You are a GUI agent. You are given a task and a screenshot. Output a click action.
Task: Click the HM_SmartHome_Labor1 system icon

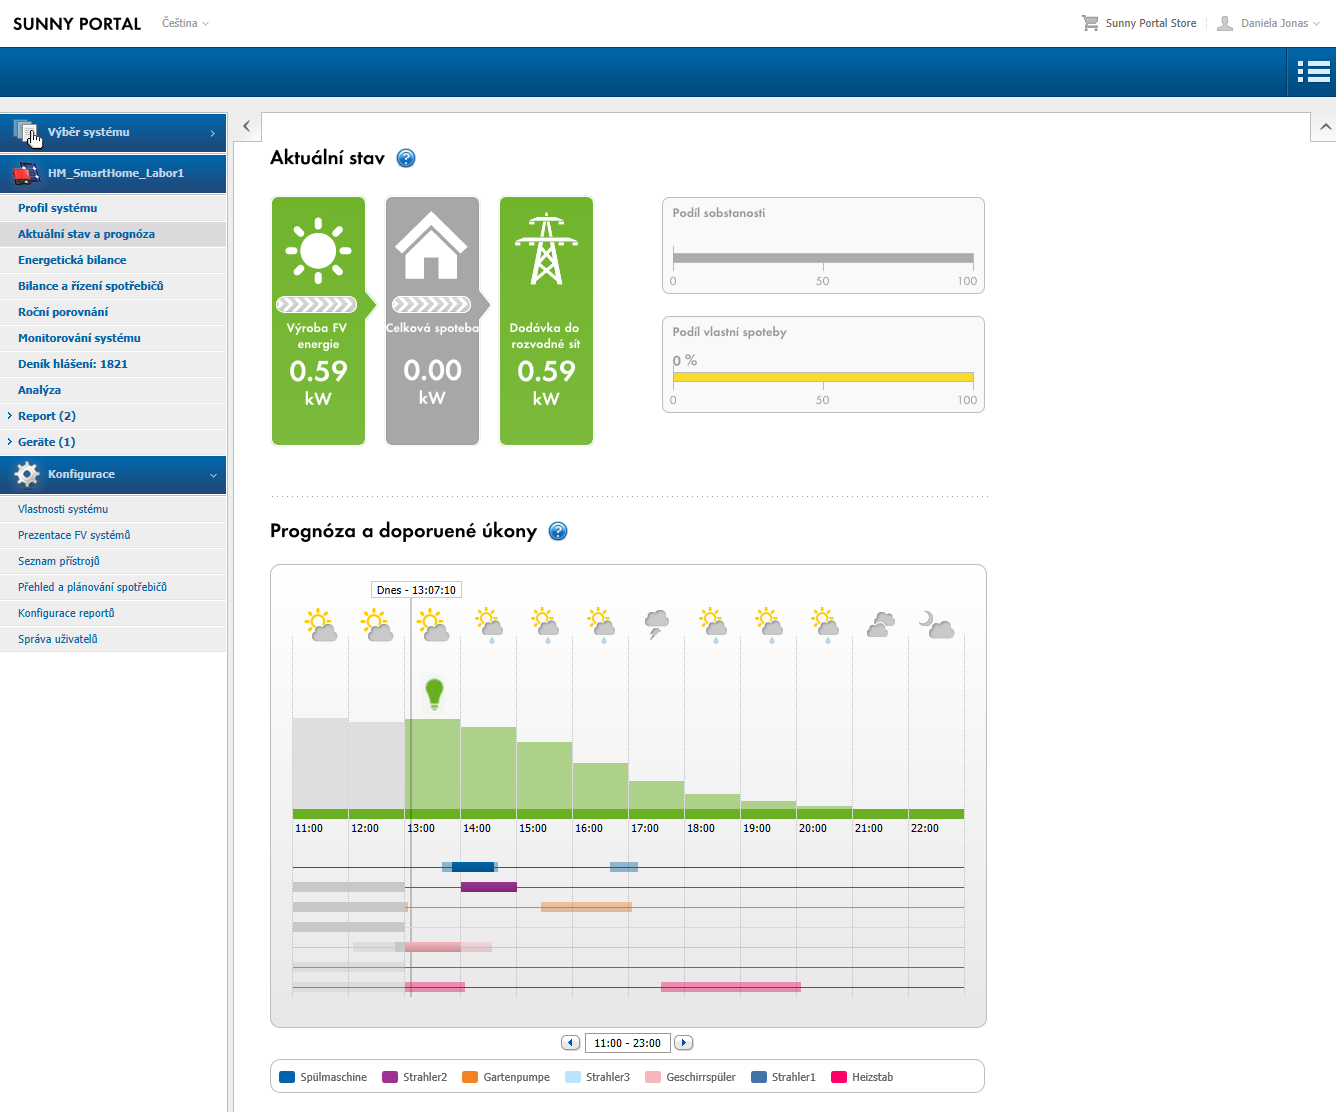click(26, 173)
